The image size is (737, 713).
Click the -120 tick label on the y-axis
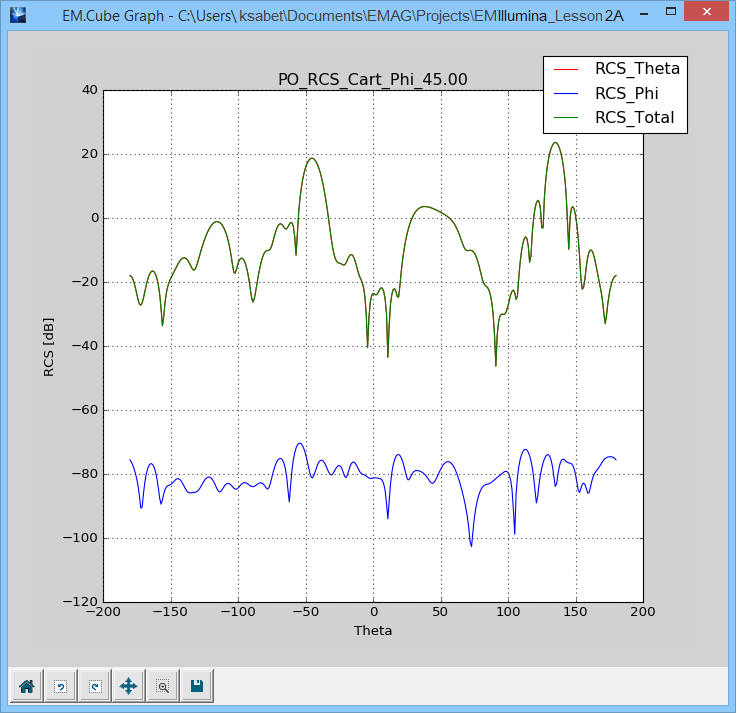[81, 602]
